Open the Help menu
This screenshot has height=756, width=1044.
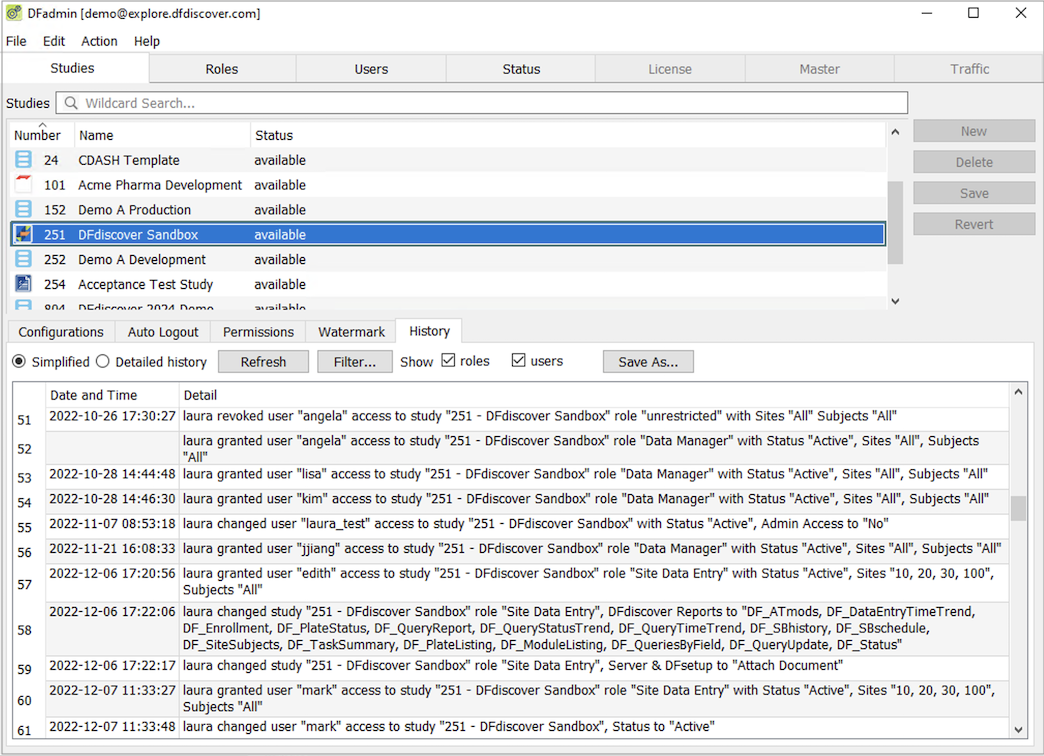point(146,41)
